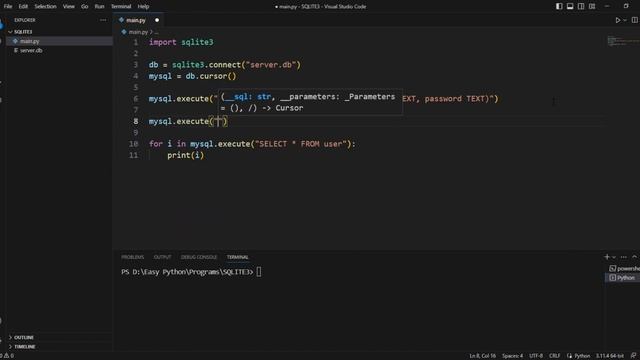Open terminal panel more actions ellipsis

pyautogui.click(x=624, y=257)
